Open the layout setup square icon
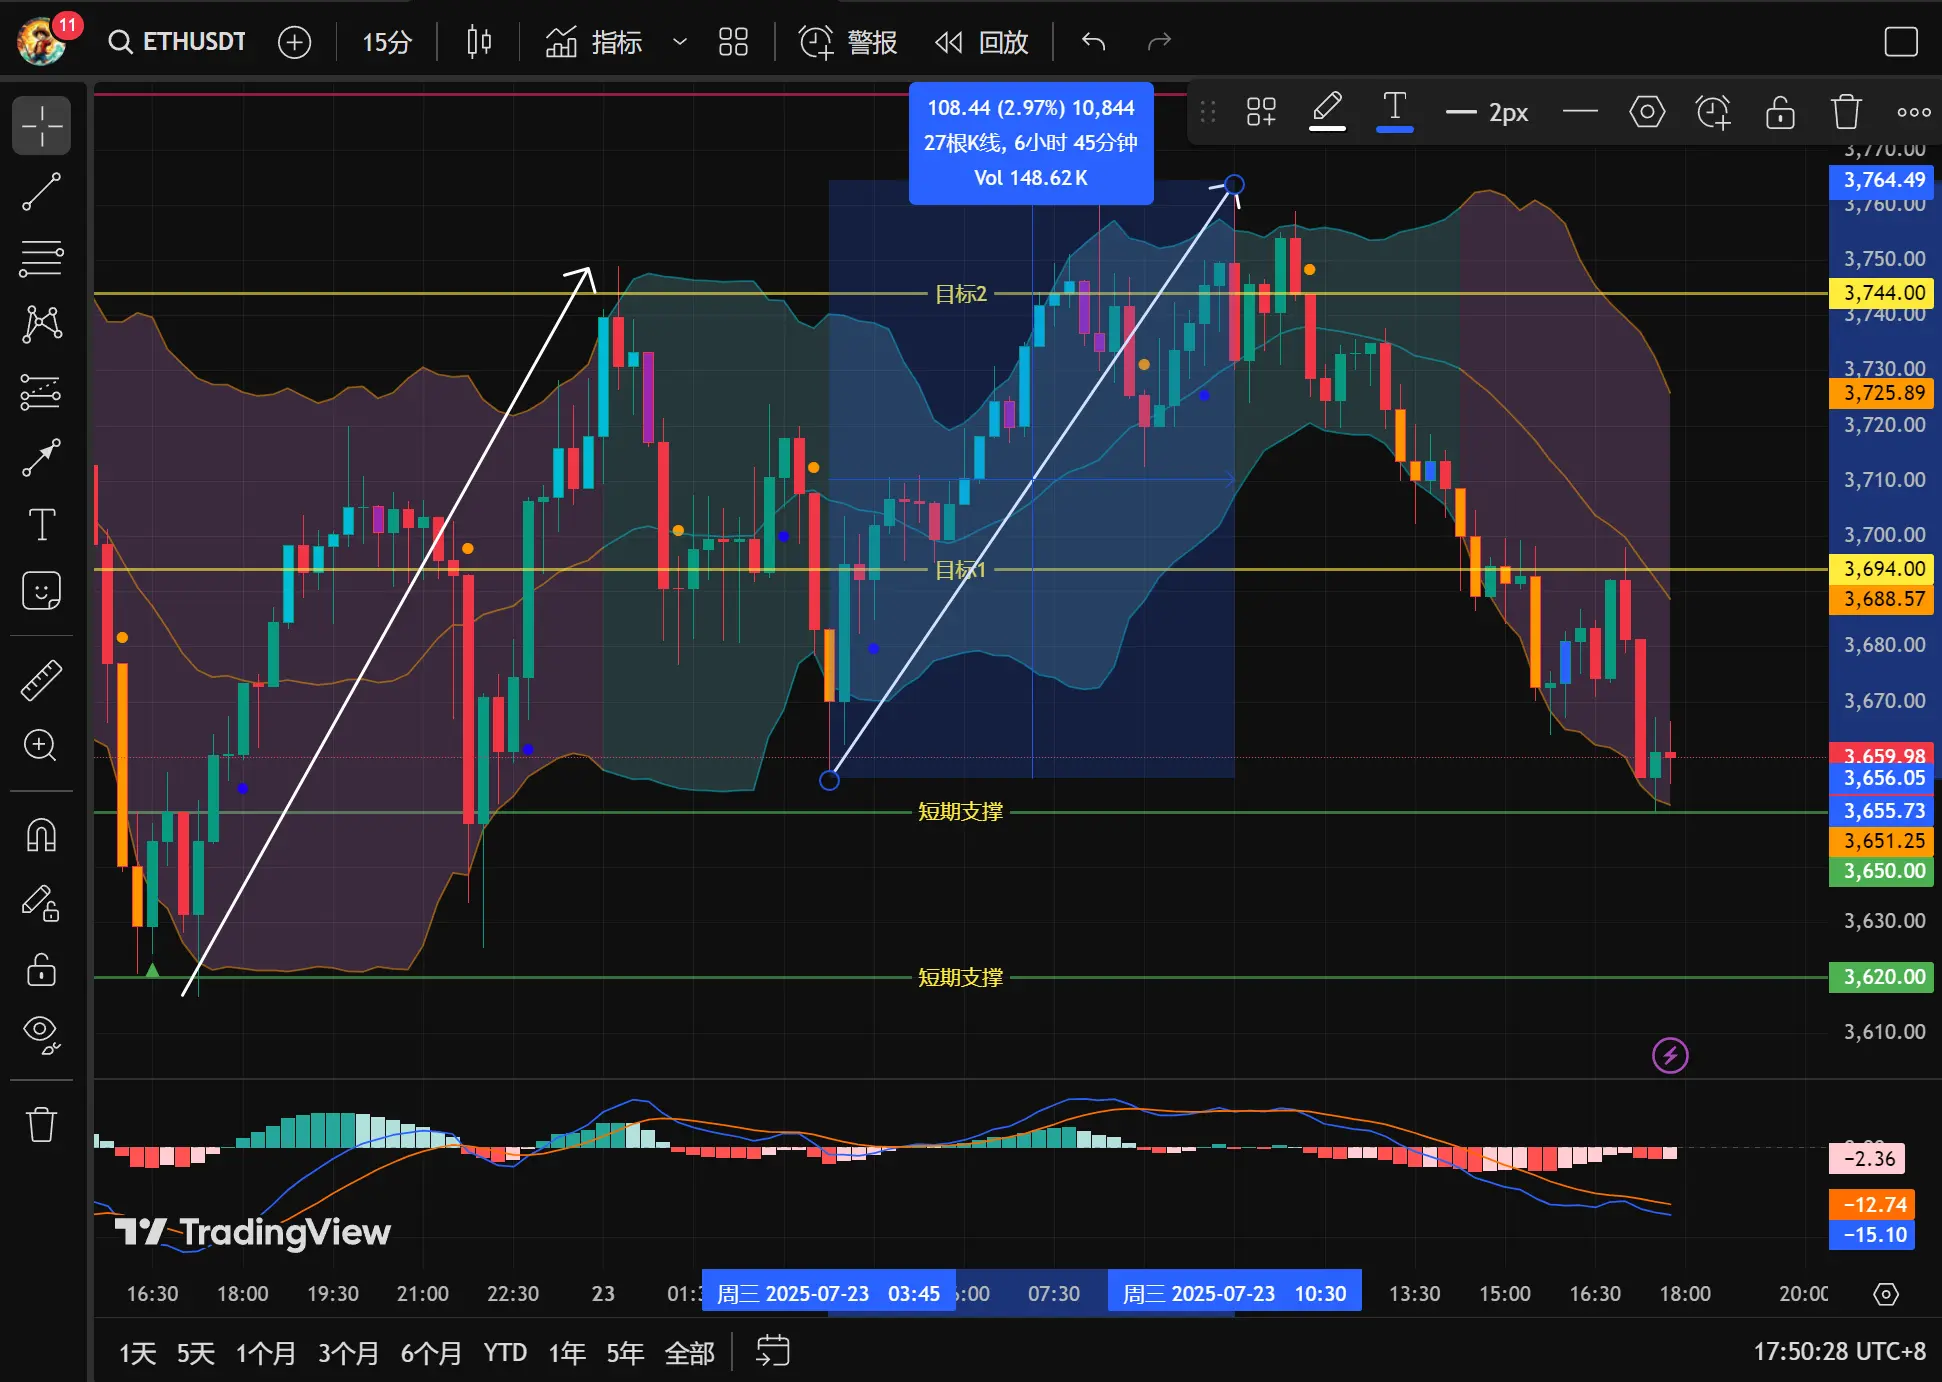This screenshot has height=1382, width=1942. 1900,42
